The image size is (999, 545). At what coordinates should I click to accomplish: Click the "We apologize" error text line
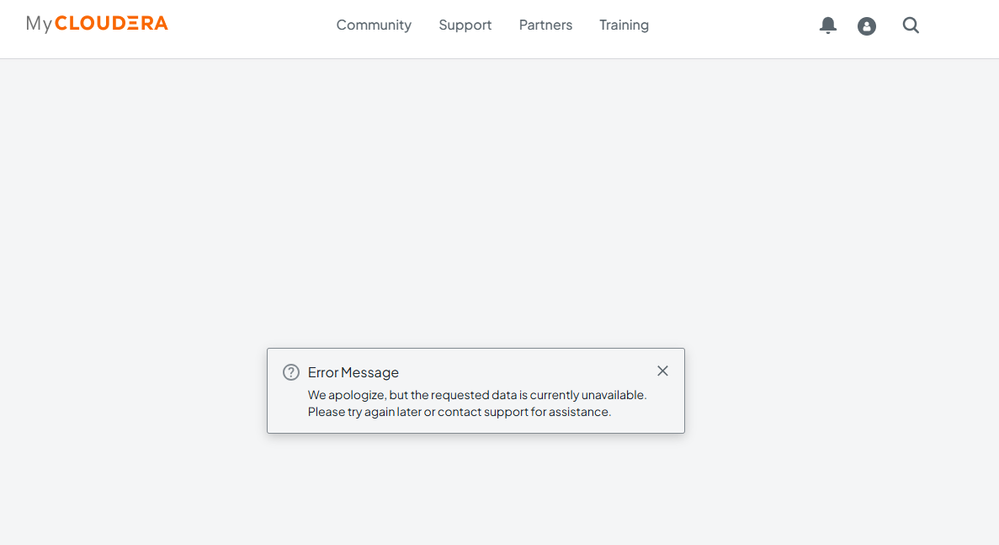tap(477, 395)
